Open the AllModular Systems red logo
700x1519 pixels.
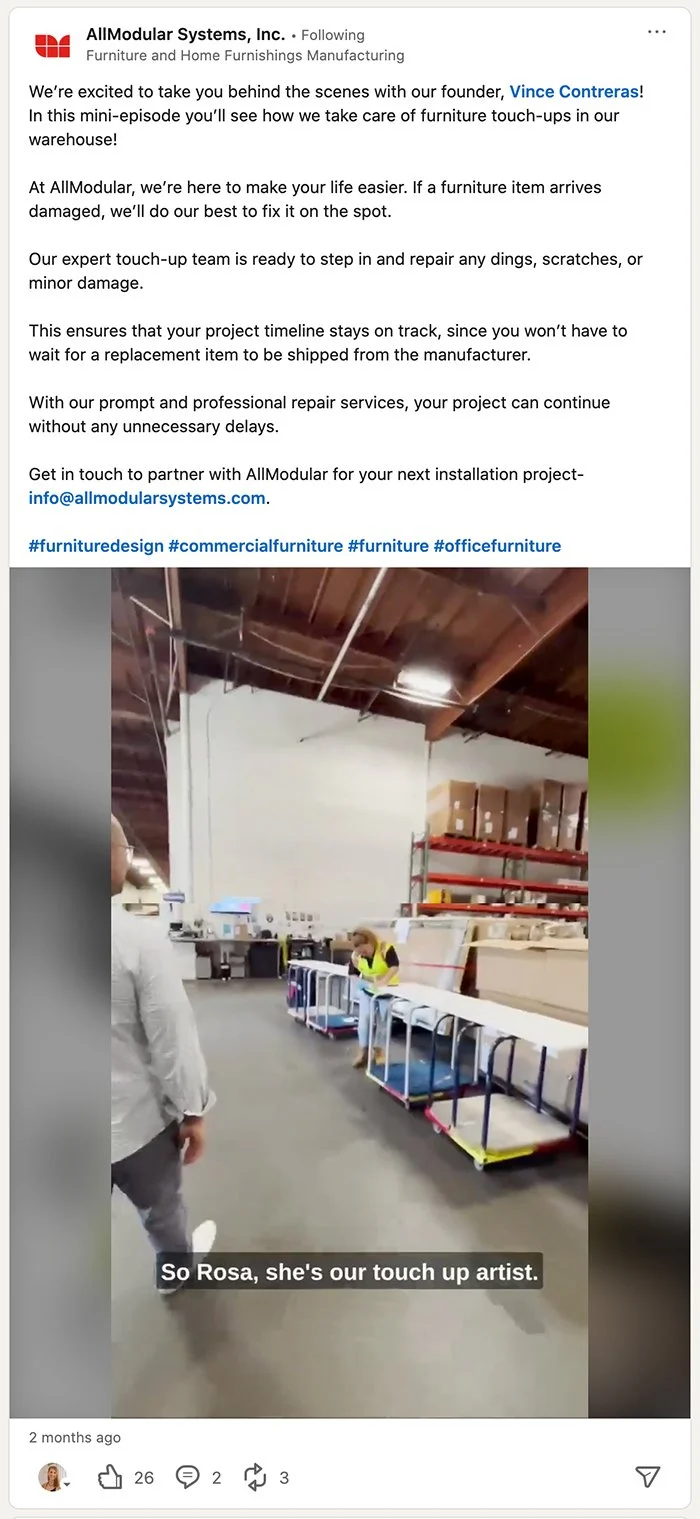tap(52, 45)
